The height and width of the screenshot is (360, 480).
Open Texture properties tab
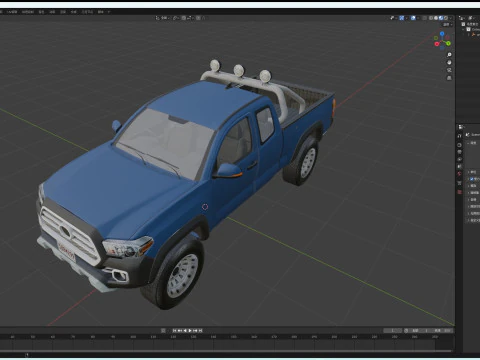pyautogui.click(x=459, y=192)
